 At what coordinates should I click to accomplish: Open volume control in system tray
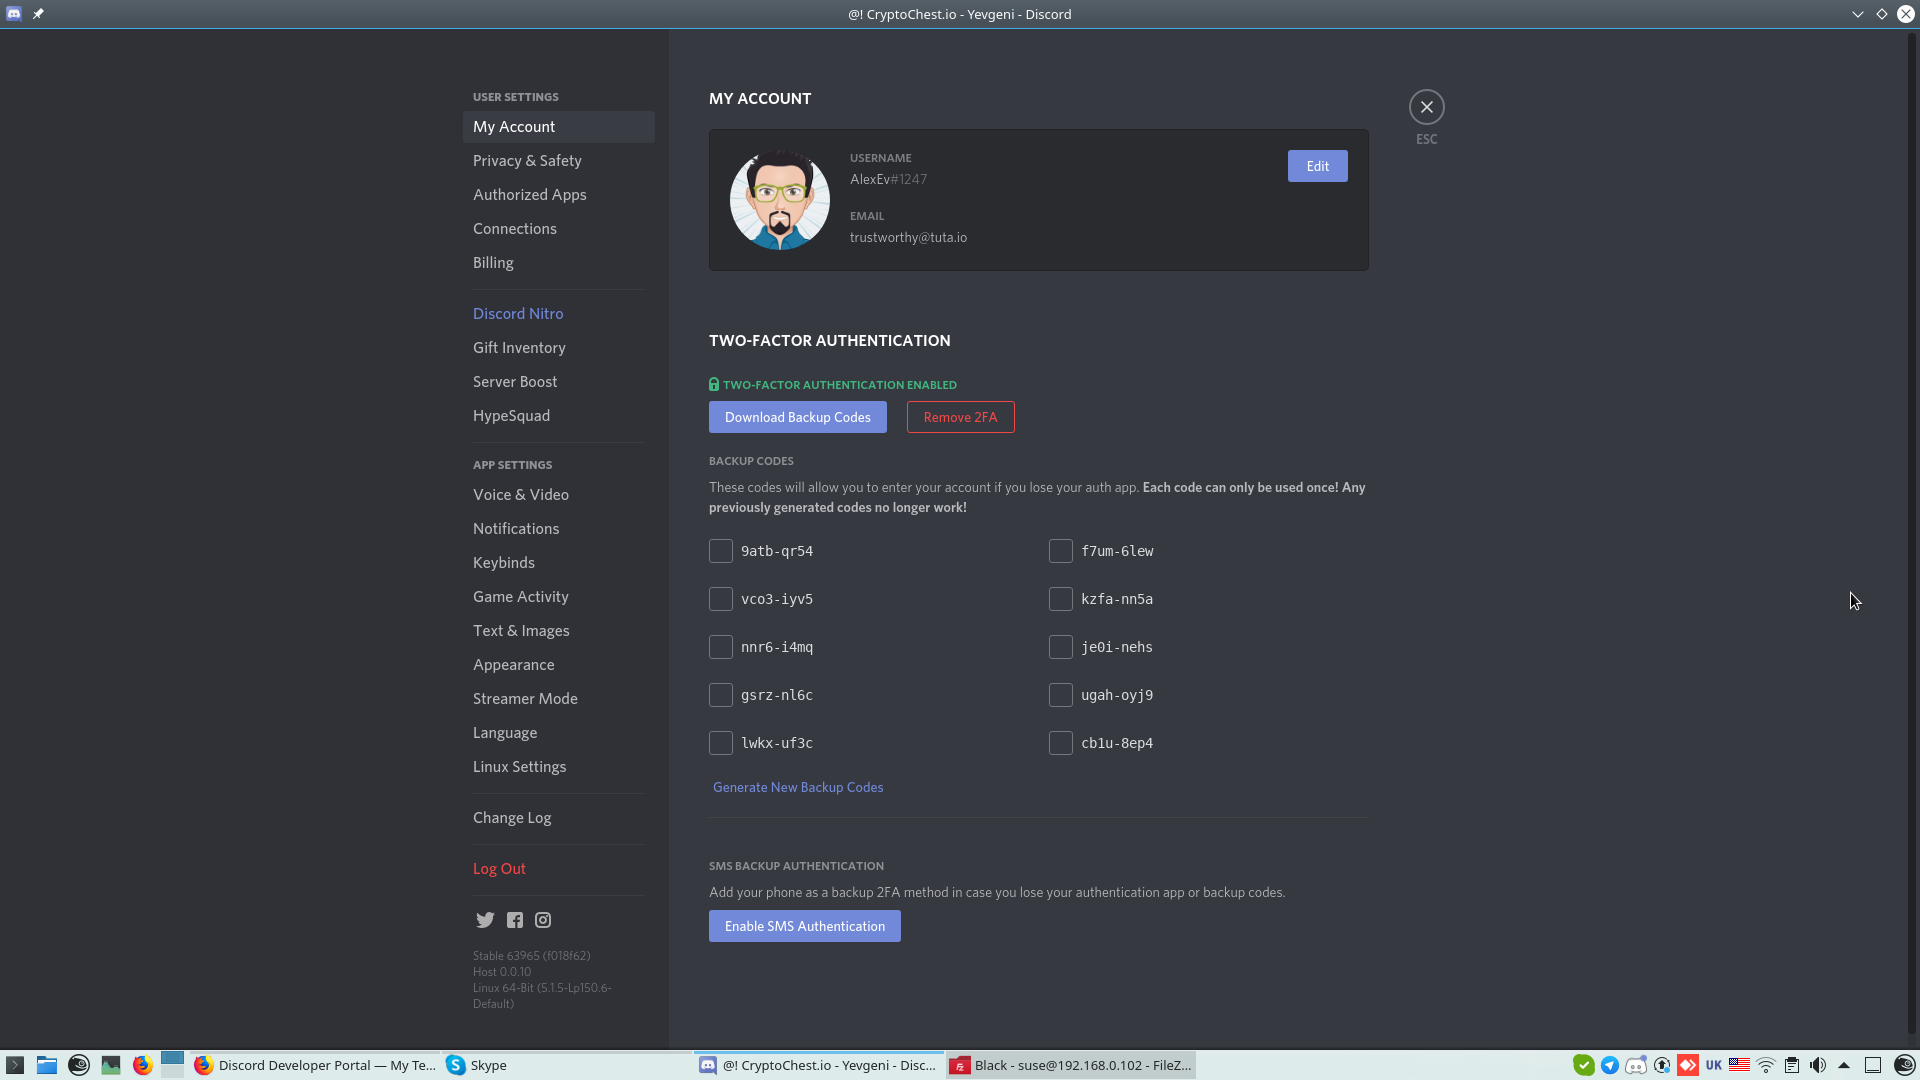click(x=1818, y=1065)
